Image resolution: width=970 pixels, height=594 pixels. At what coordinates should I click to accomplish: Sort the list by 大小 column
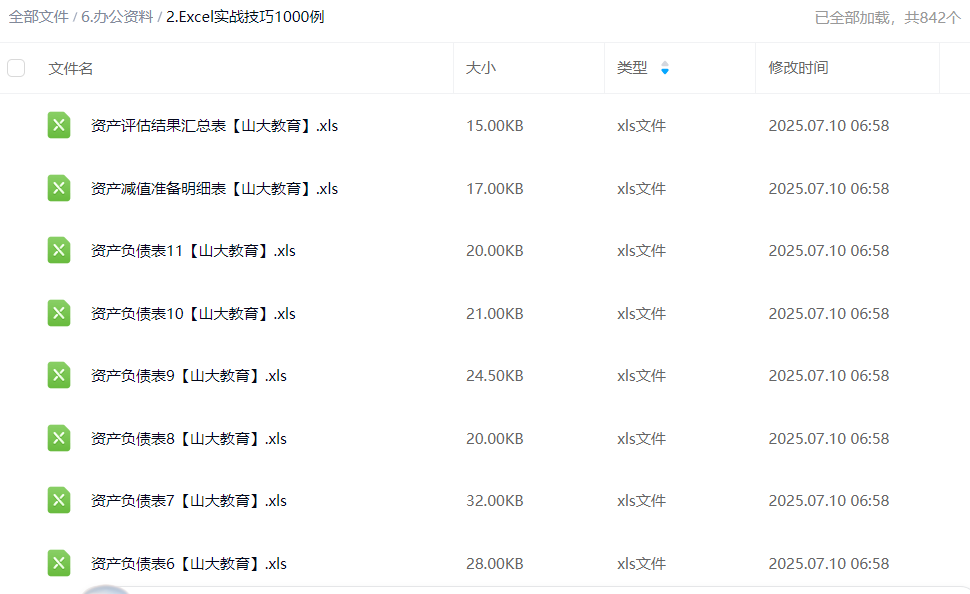[x=481, y=68]
